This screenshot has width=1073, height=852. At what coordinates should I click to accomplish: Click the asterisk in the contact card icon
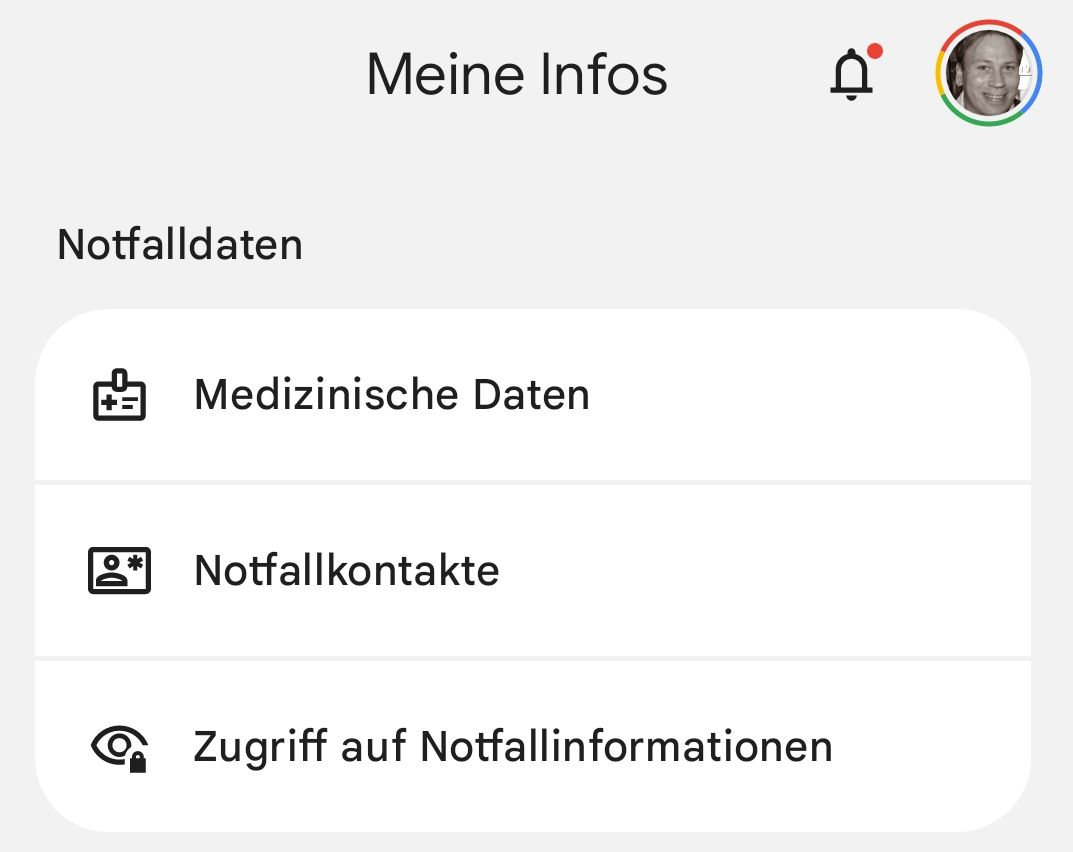click(x=135, y=564)
